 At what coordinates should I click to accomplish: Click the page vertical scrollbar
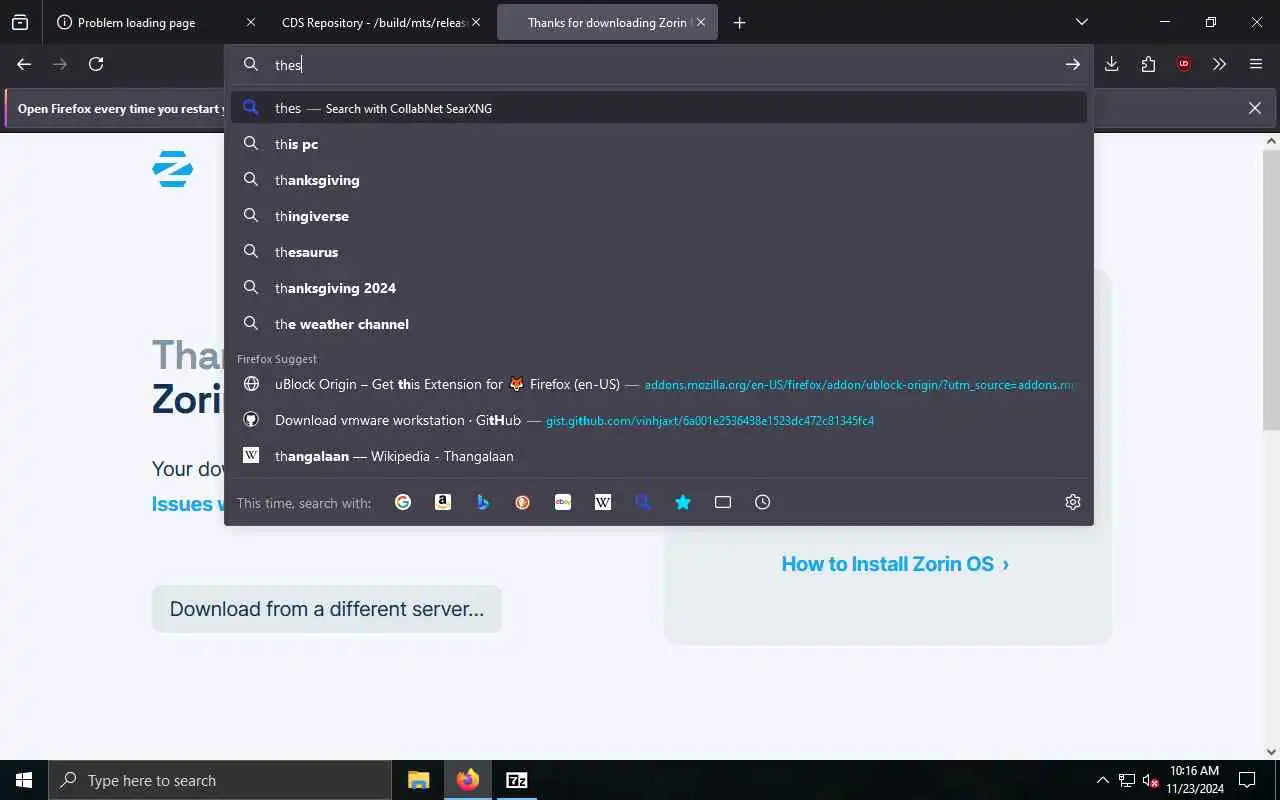(1271, 290)
